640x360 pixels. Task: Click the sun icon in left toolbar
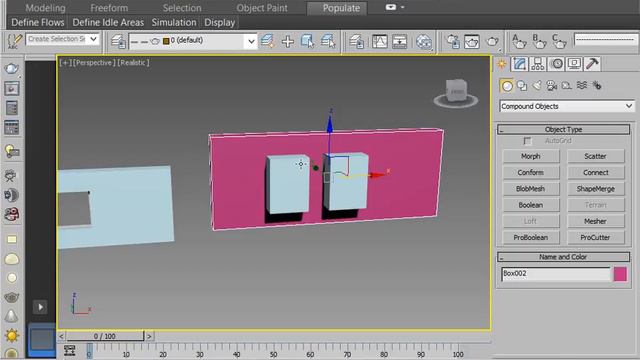pos(11,336)
